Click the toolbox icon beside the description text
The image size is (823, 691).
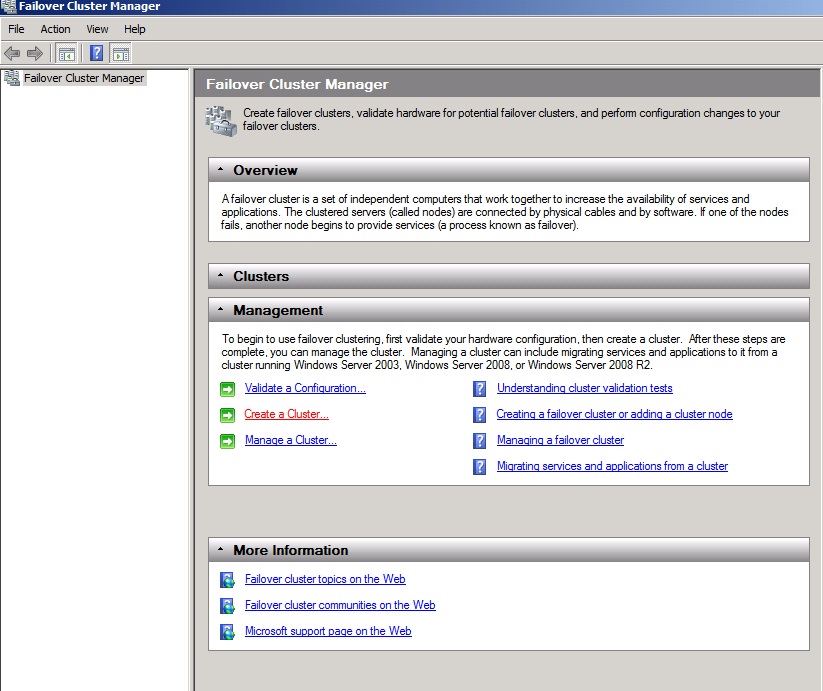pos(221,121)
